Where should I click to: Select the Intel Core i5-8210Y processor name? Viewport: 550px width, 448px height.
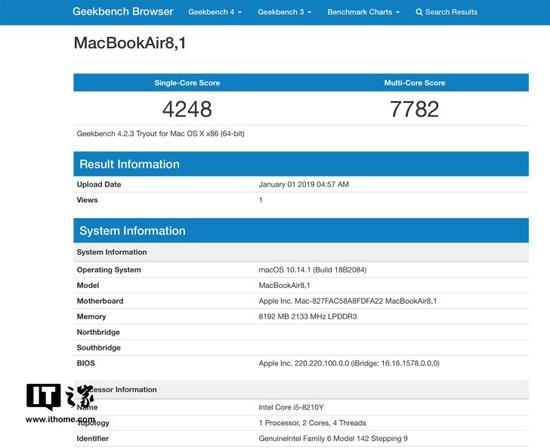point(291,407)
